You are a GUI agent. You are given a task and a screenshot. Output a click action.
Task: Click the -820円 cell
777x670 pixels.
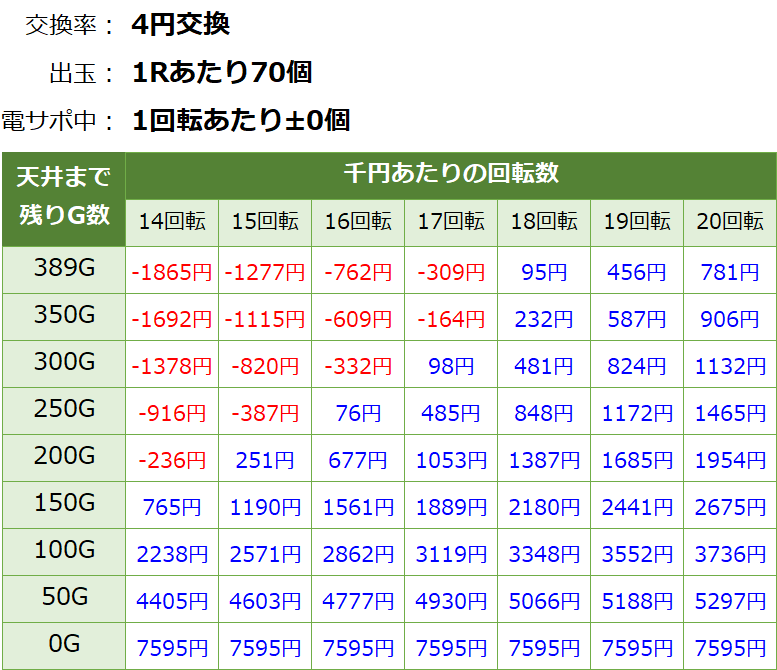[265, 364]
